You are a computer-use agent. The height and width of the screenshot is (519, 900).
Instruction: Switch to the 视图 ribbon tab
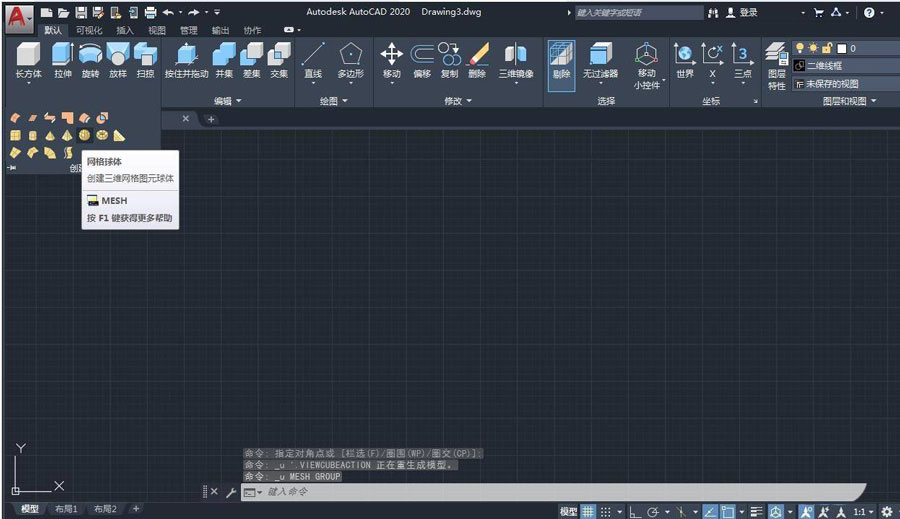pos(157,30)
